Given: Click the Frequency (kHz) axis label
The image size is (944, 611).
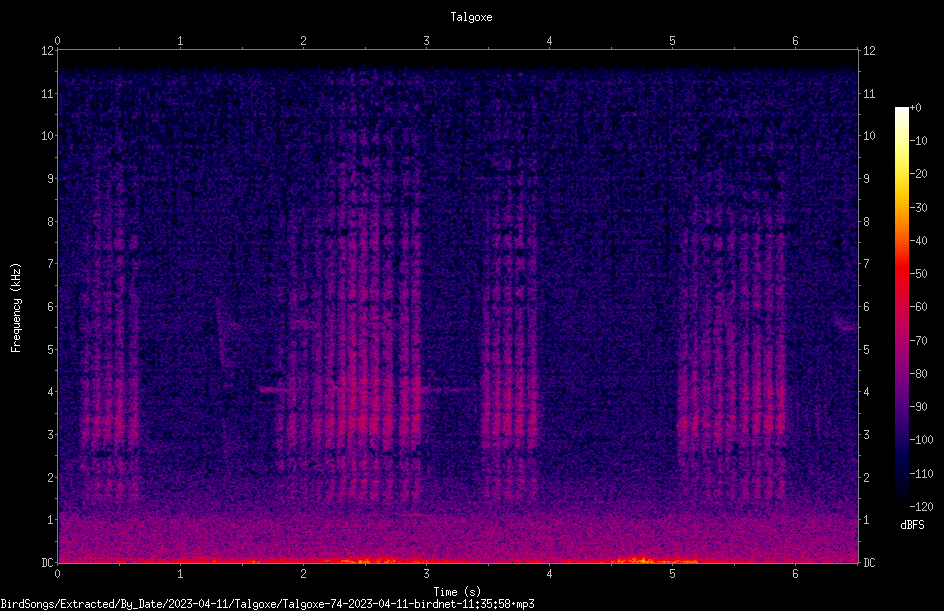Looking at the screenshot, I should point(16,307).
